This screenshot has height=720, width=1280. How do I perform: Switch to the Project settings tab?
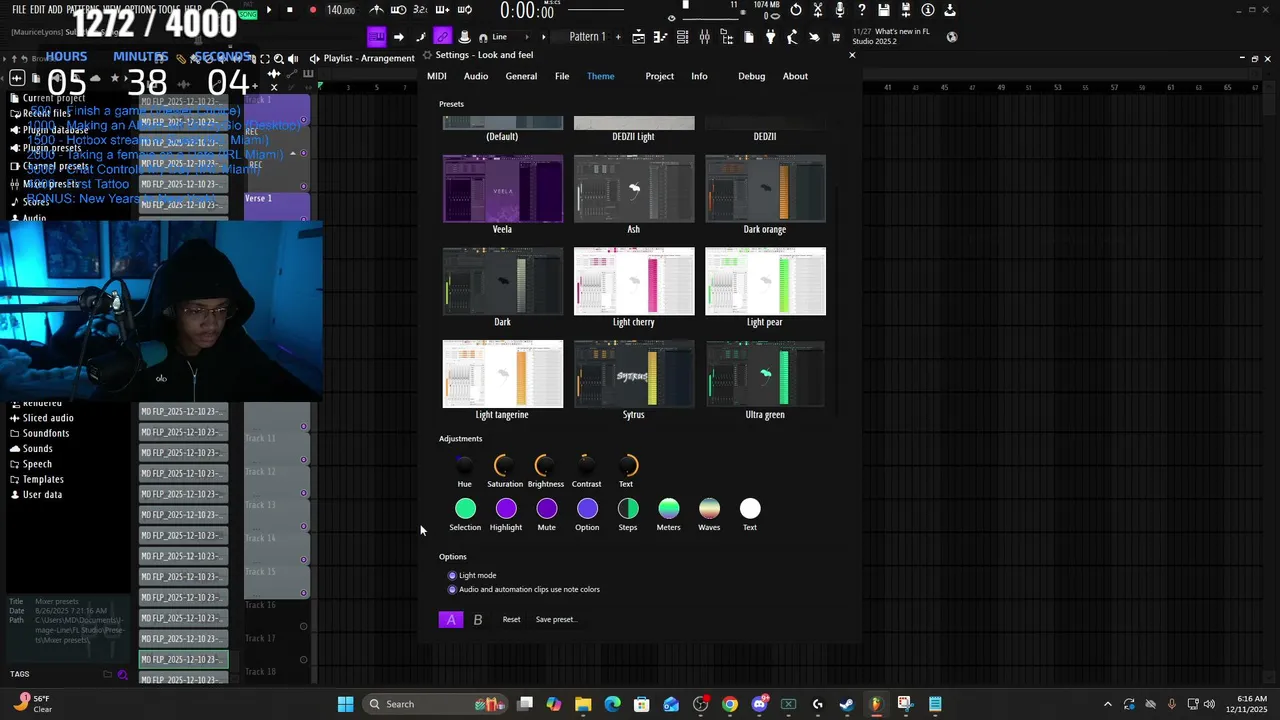tap(659, 76)
